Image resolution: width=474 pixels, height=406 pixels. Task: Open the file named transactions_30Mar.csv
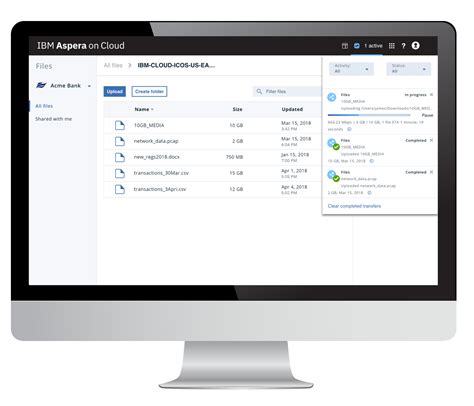pos(161,173)
